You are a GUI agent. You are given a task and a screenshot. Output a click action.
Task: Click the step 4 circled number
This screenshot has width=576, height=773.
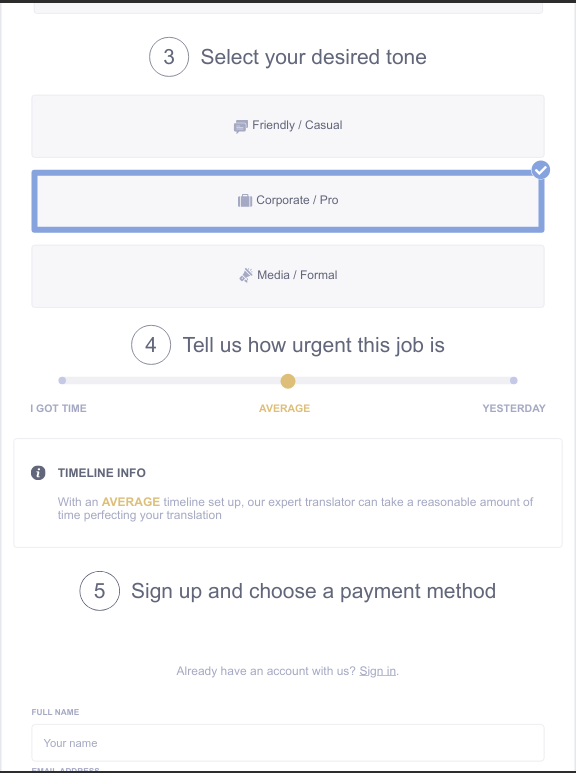(151, 345)
